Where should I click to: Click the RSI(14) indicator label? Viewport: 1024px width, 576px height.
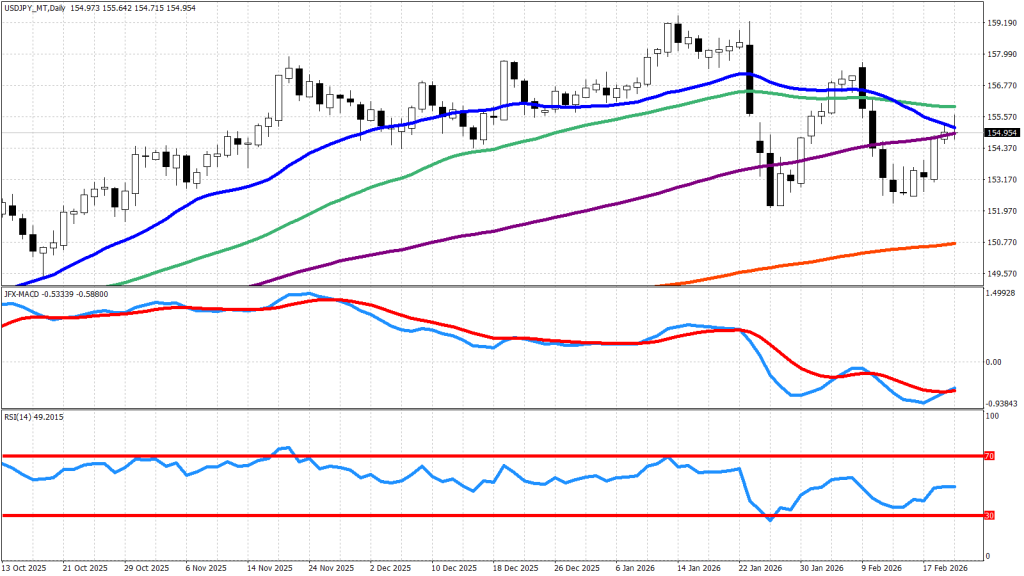[x=20, y=416]
